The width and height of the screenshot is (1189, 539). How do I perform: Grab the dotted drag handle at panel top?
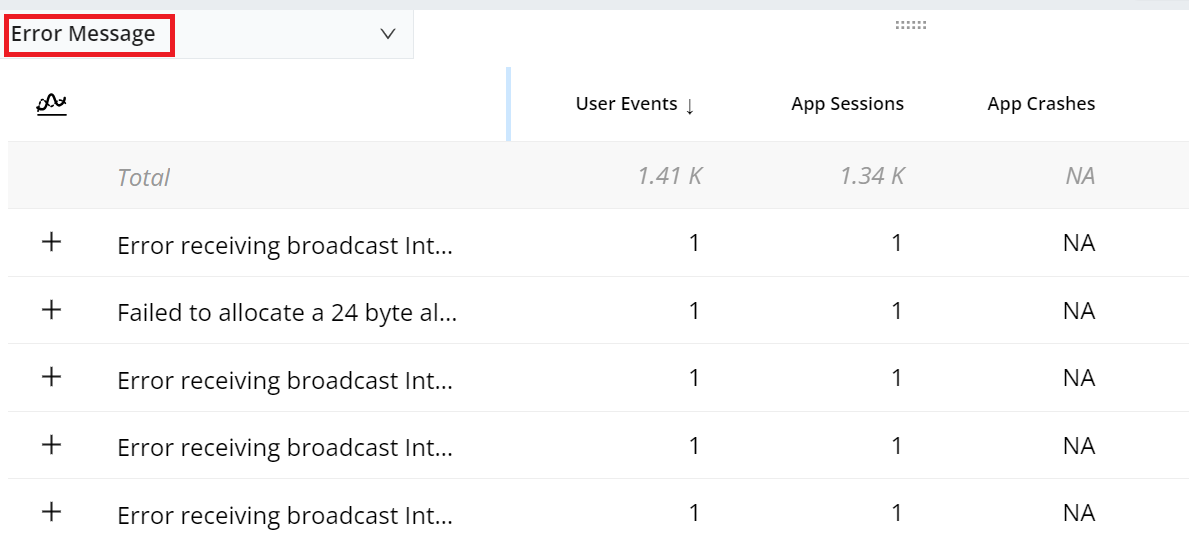(x=910, y=25)
